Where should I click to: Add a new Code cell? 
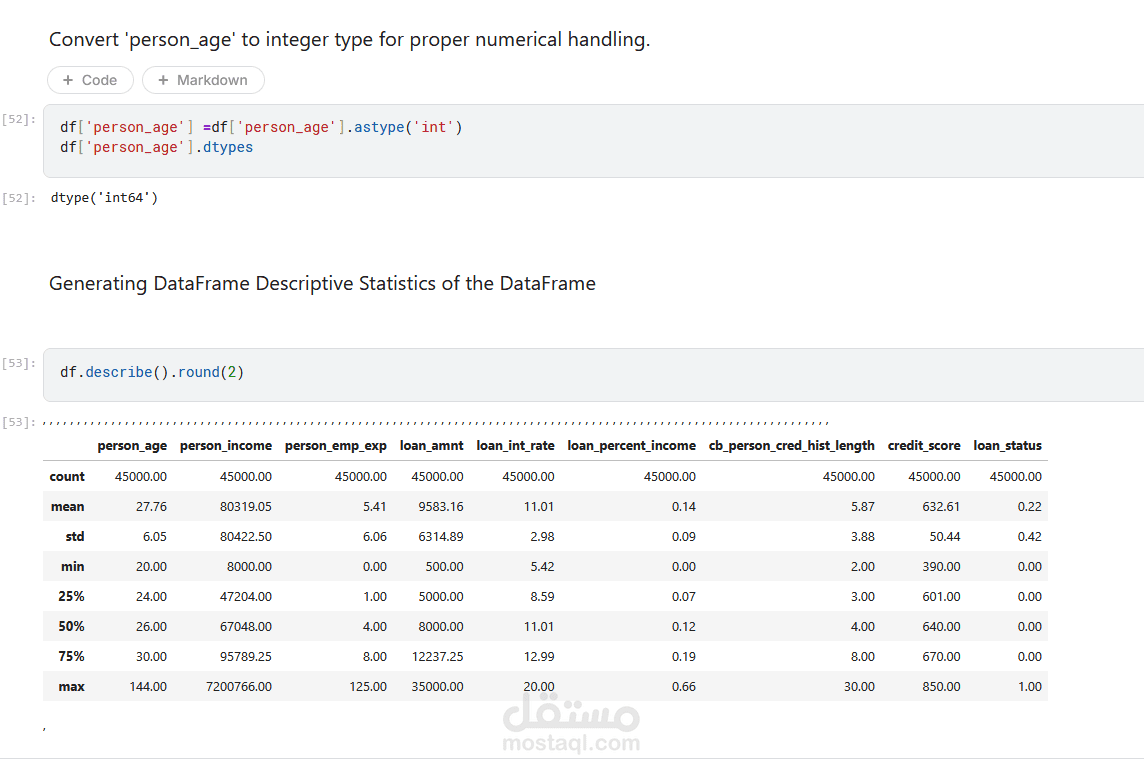pos(89,80)
